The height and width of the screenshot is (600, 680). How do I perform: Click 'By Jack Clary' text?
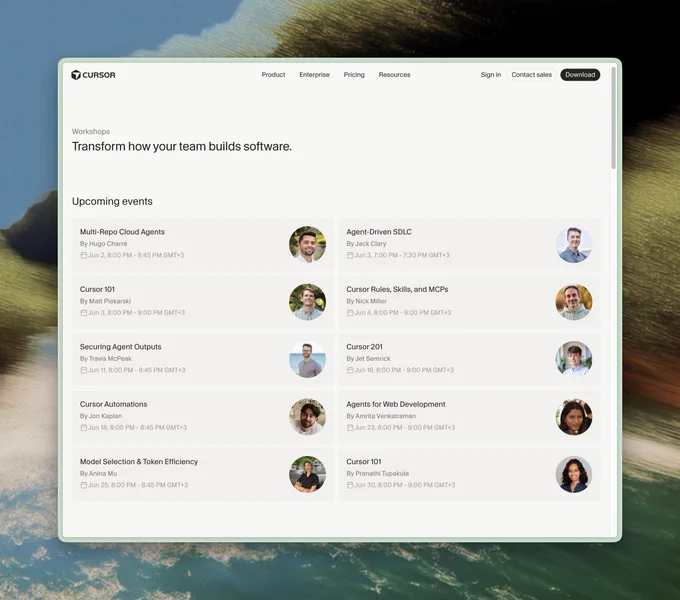(x=366, y=244)
